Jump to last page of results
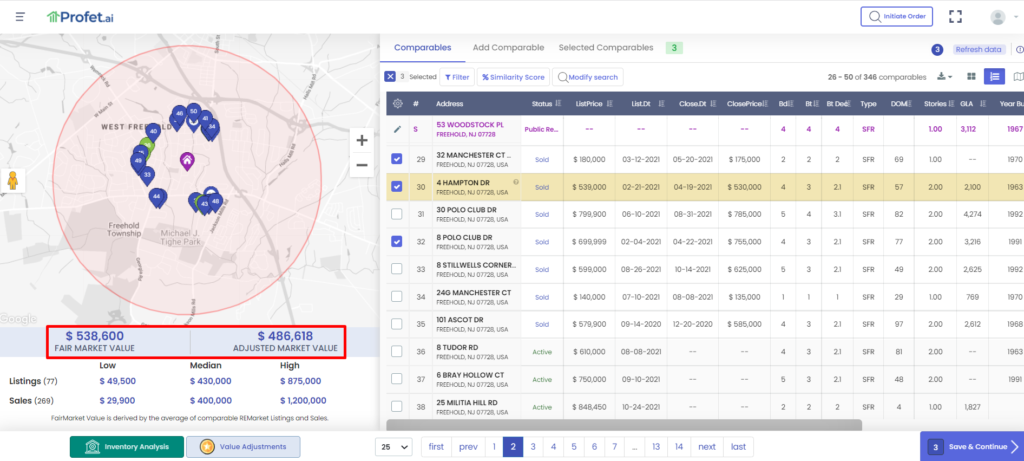Screen dimensions: 1024x461 [x=739, y=447]
